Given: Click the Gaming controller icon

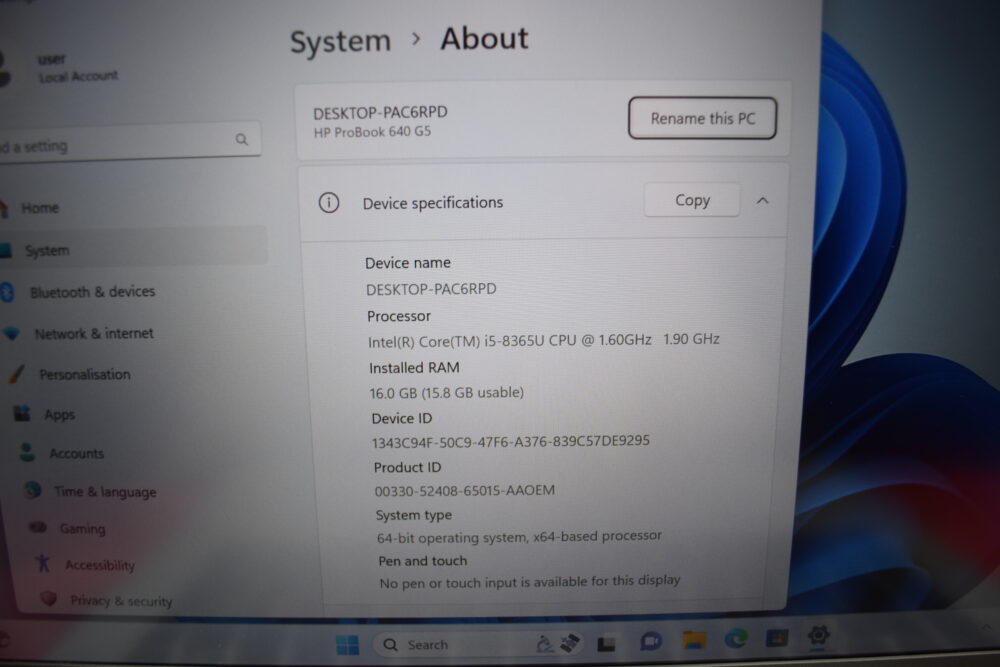Looking at the screenshot, I should point(38,527).
